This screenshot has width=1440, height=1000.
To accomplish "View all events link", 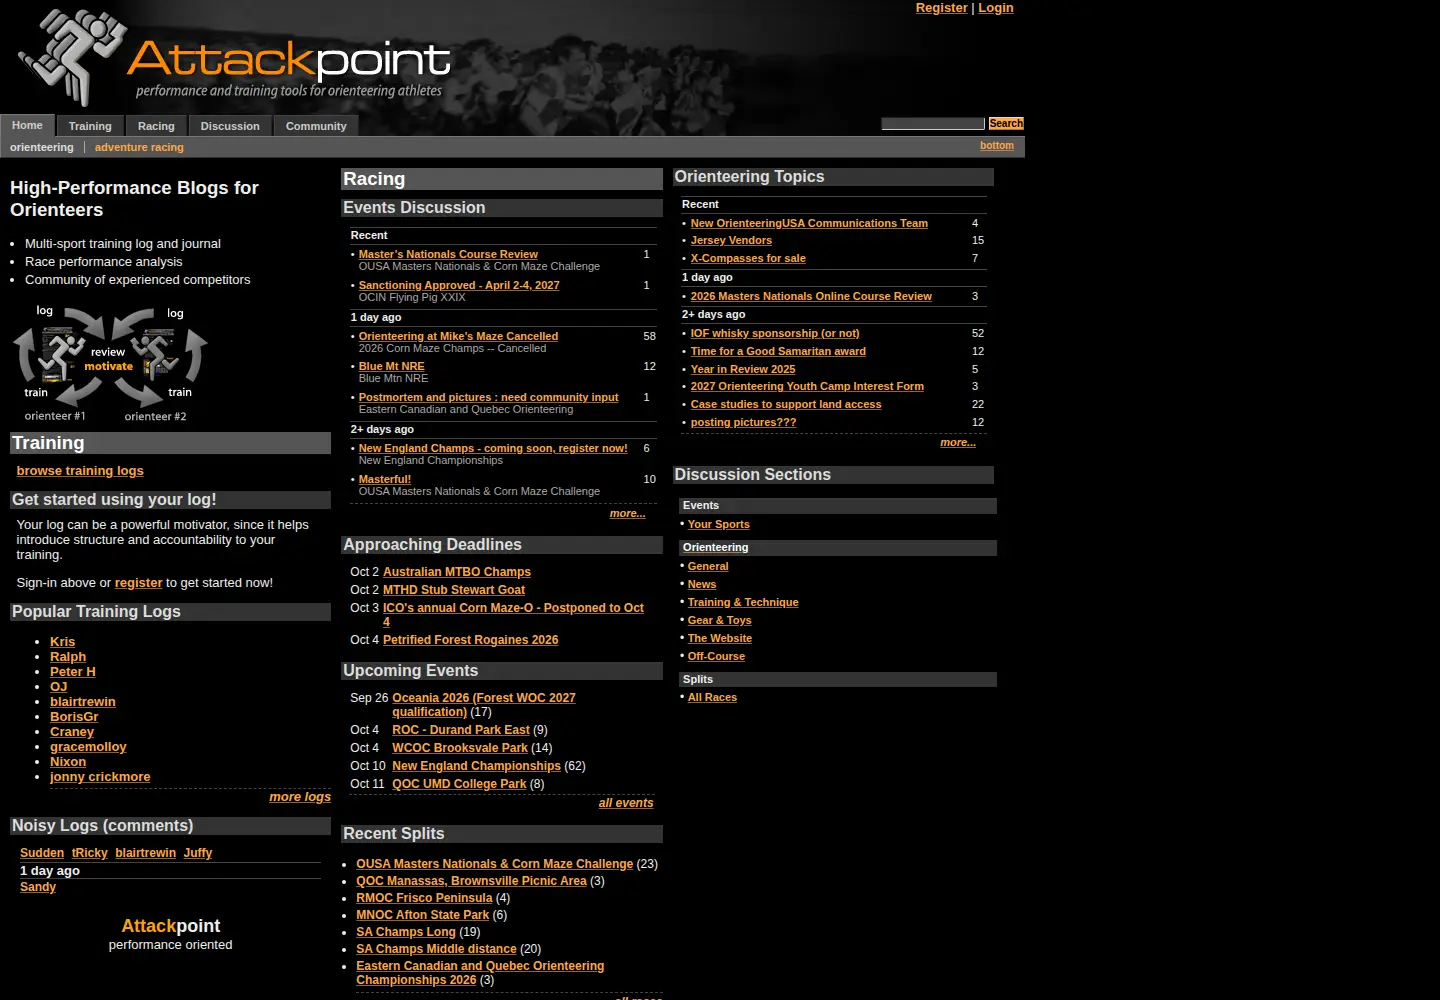I will 626,803.
